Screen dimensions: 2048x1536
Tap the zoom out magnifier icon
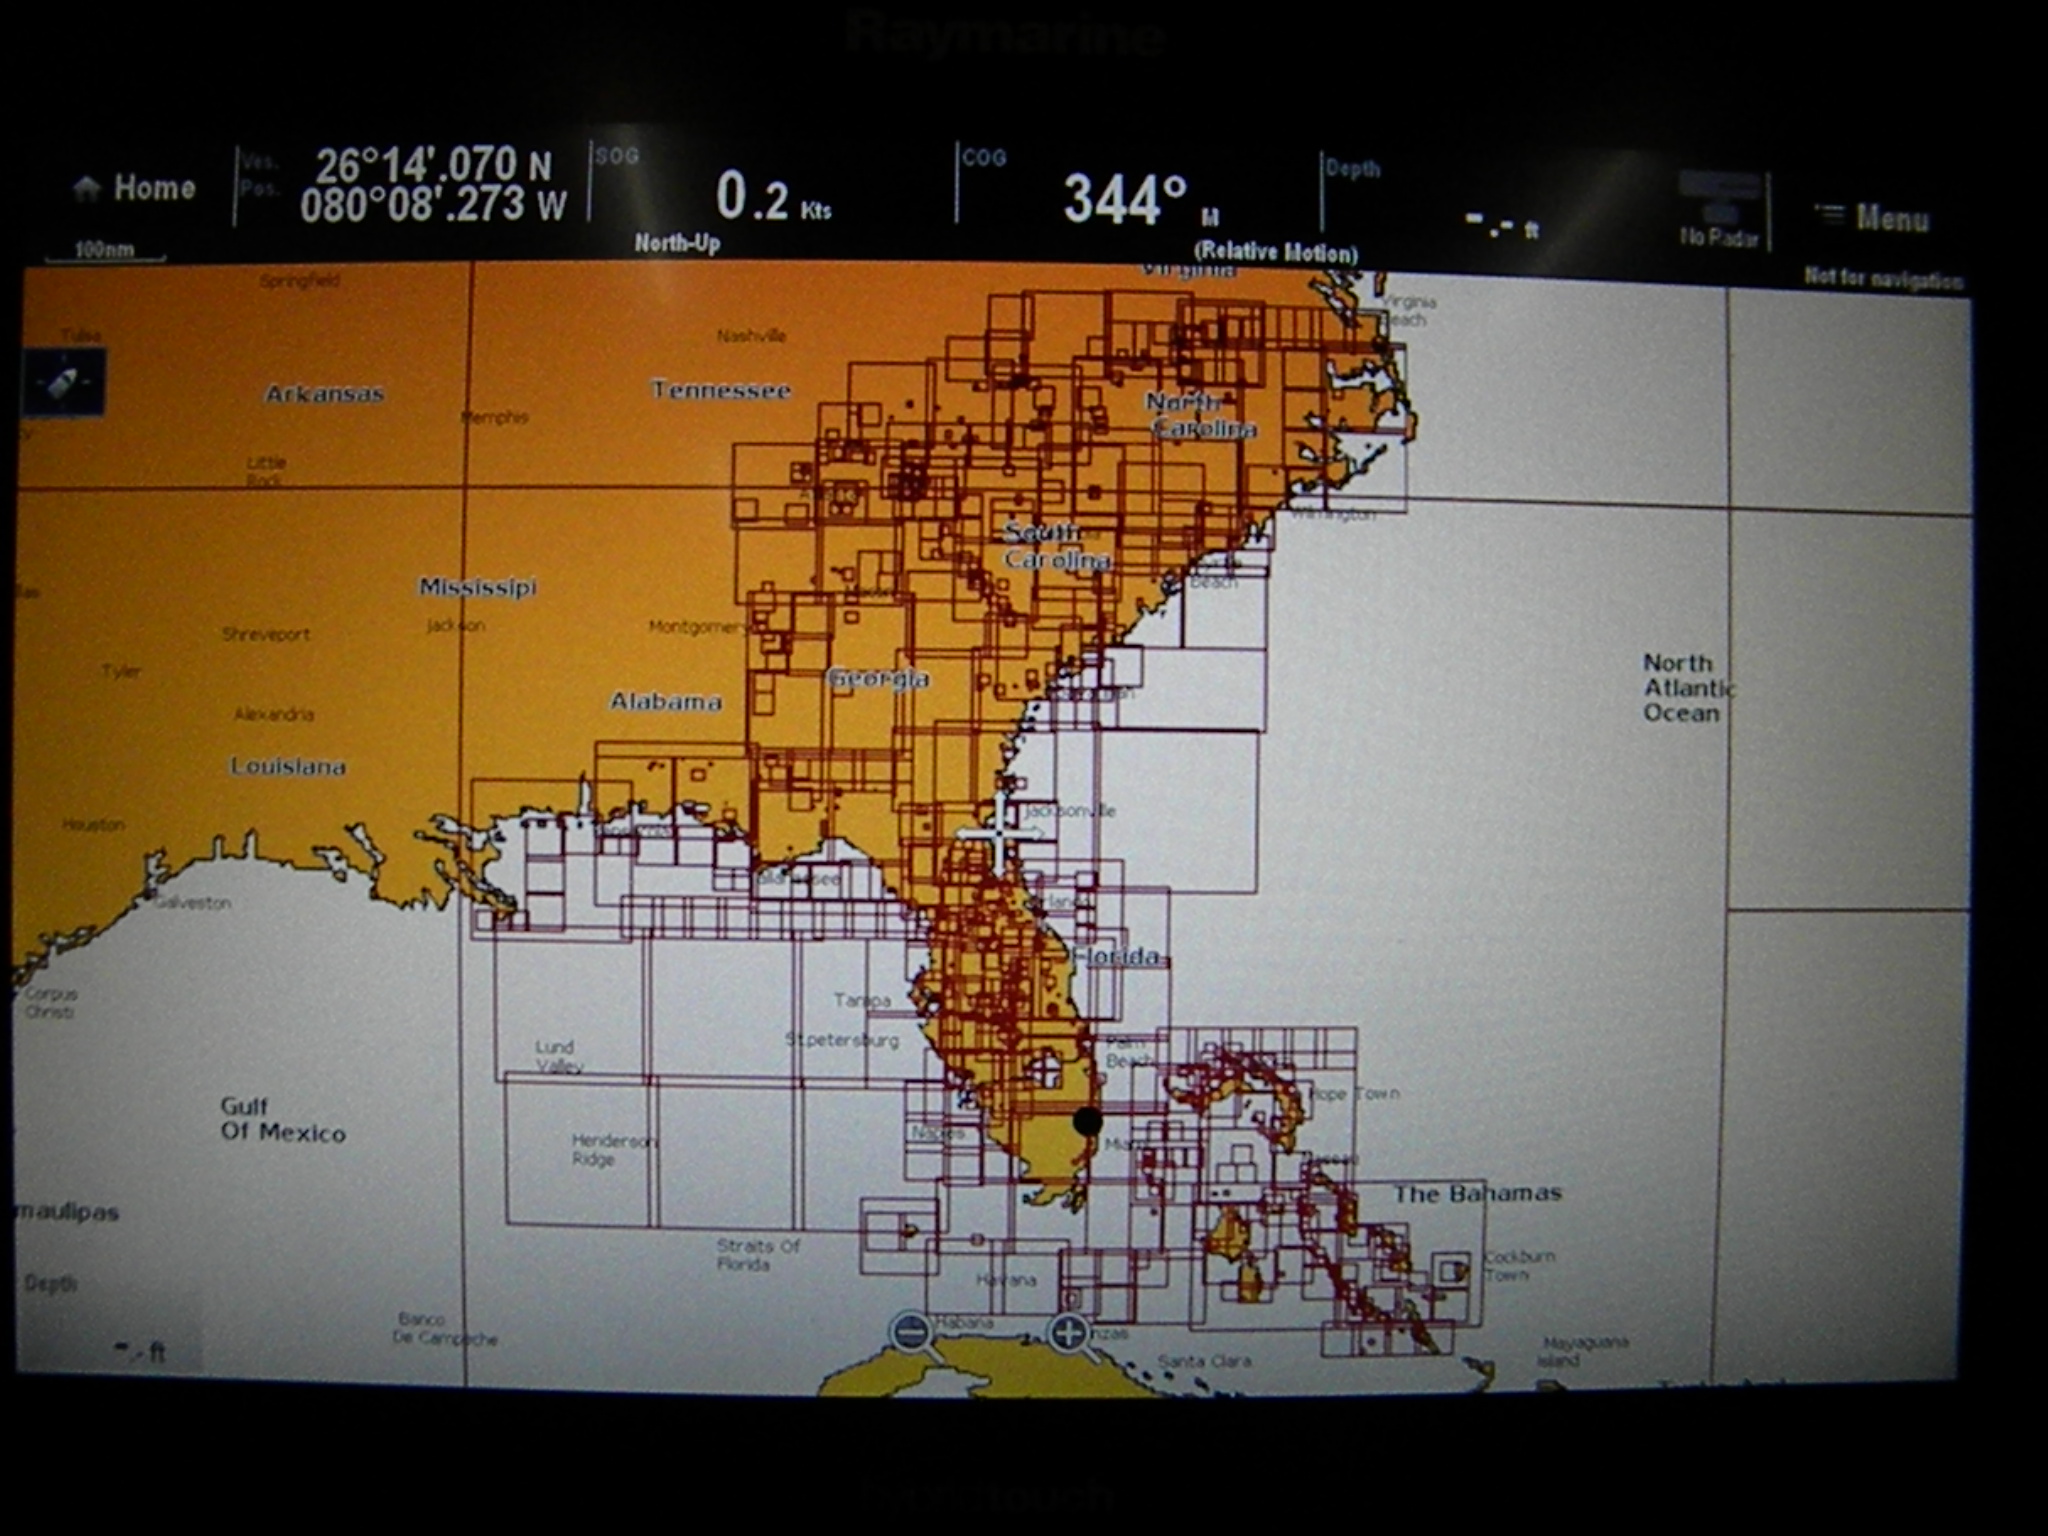point(913,1334)
